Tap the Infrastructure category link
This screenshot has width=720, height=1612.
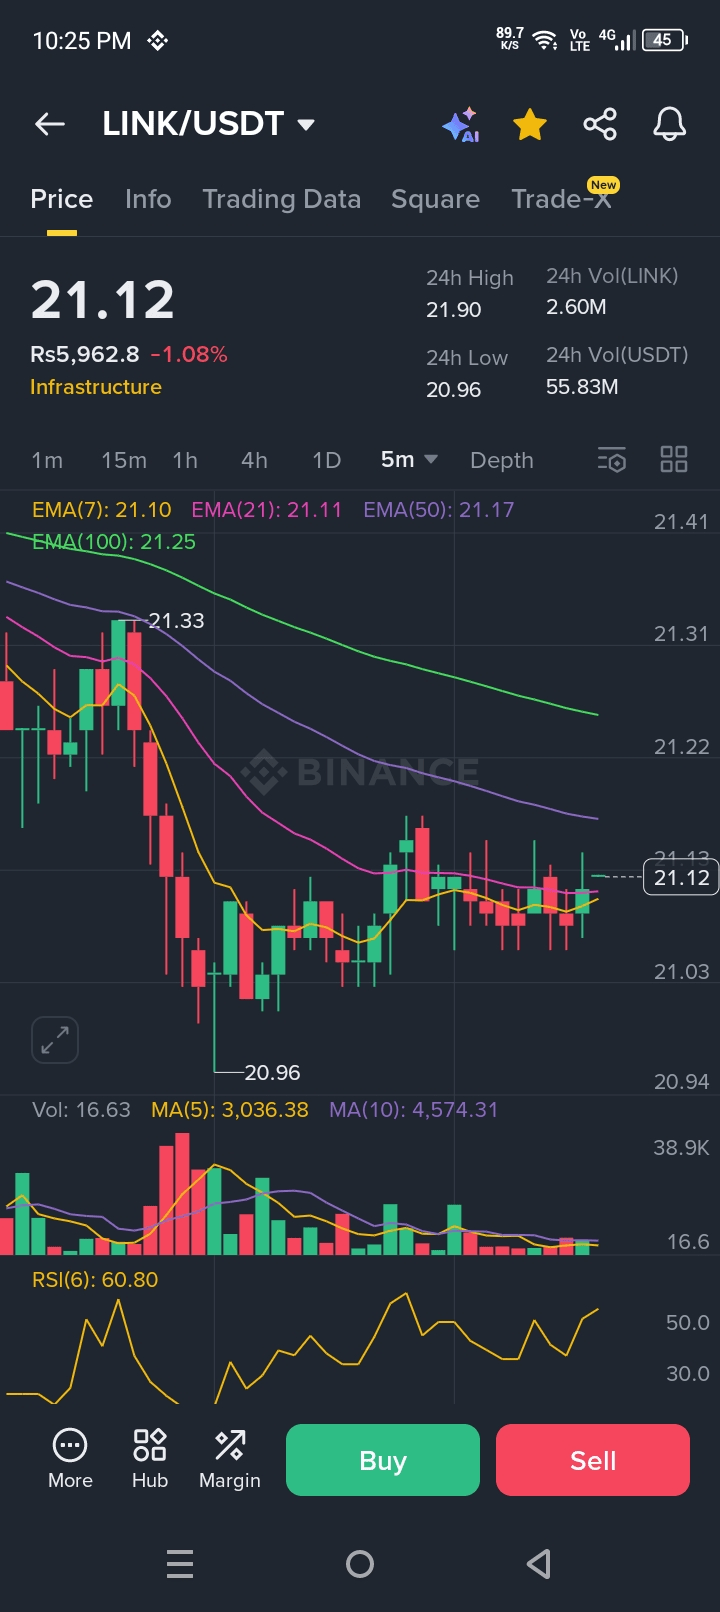[96, 387]
